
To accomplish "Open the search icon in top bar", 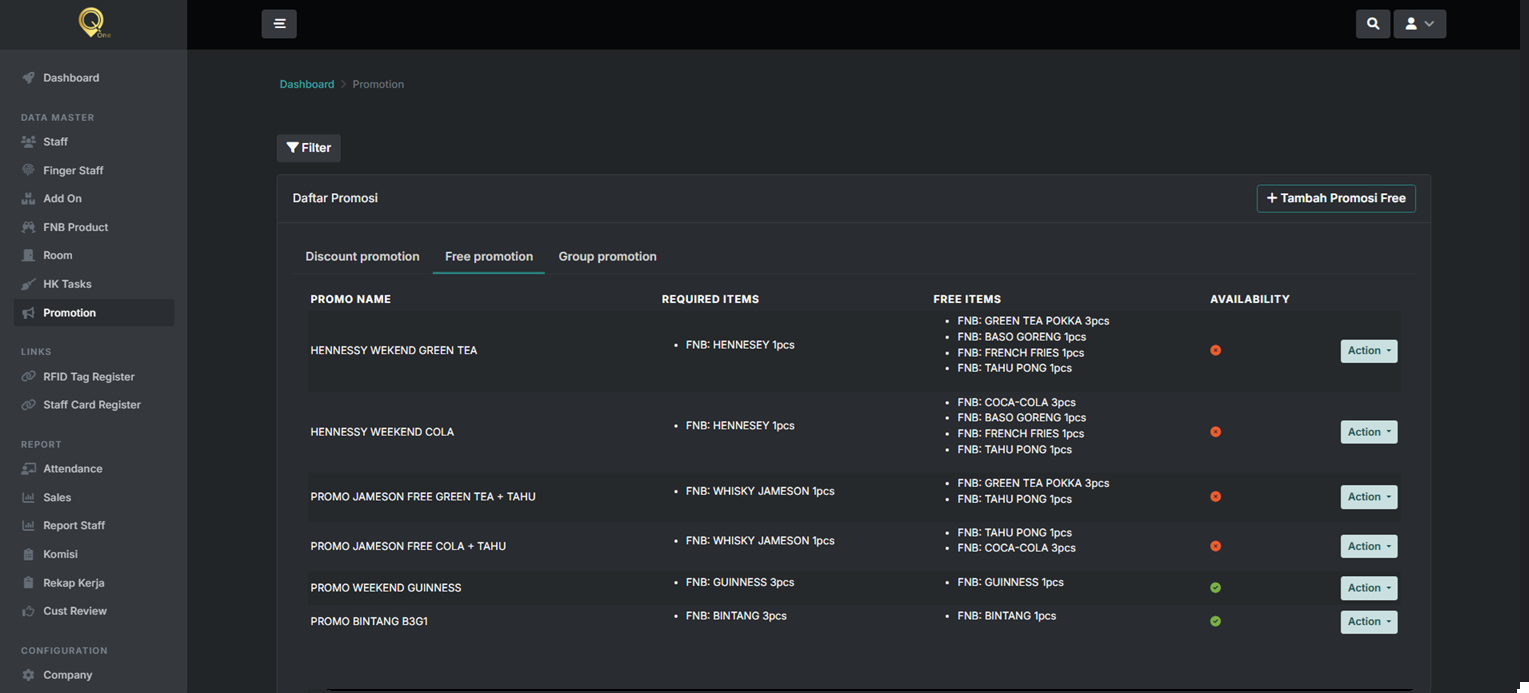I will click(x=1373, y=24).
